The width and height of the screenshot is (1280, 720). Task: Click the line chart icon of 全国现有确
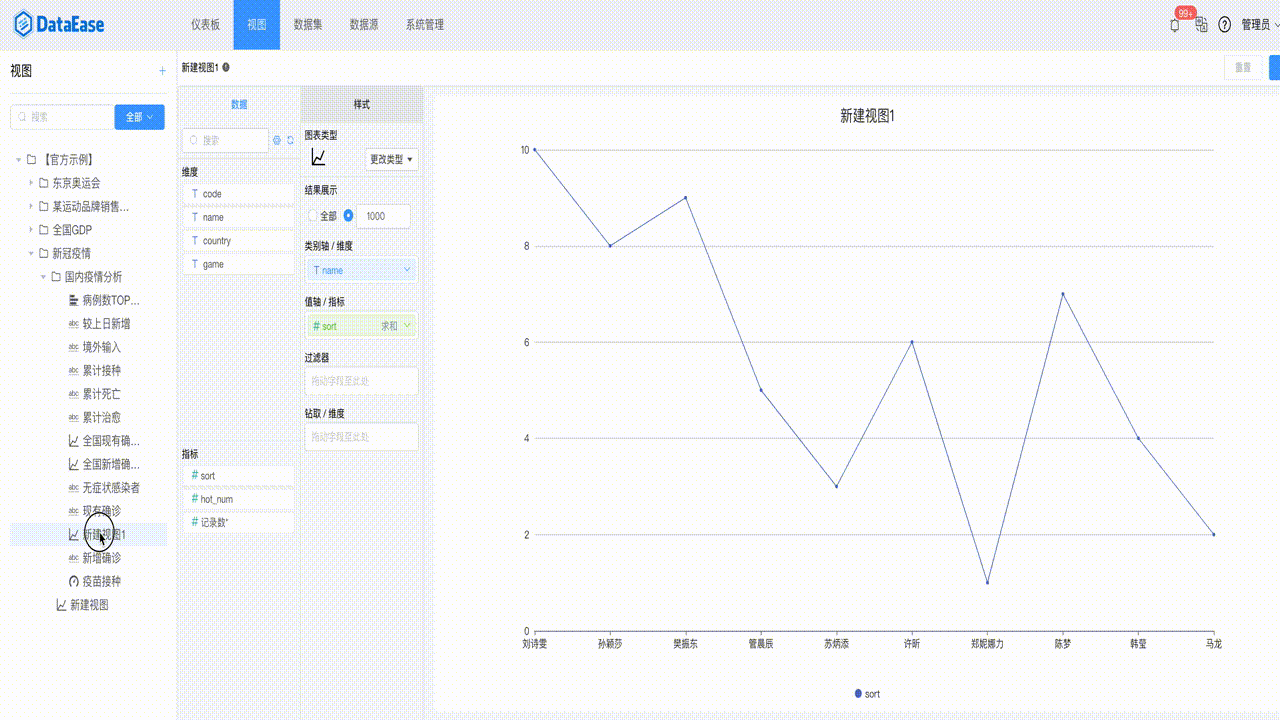pos(73,441)
